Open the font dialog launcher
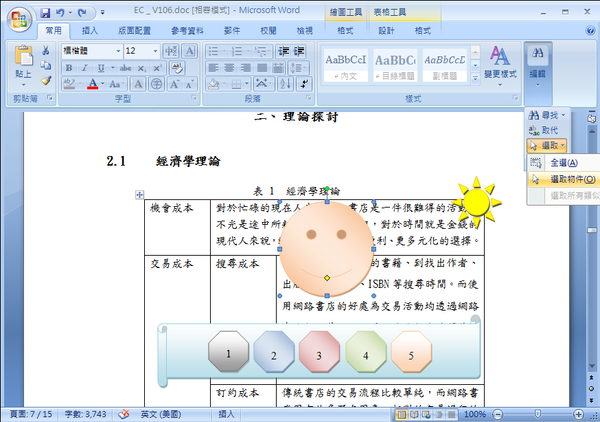 click(x=194, y=98)
